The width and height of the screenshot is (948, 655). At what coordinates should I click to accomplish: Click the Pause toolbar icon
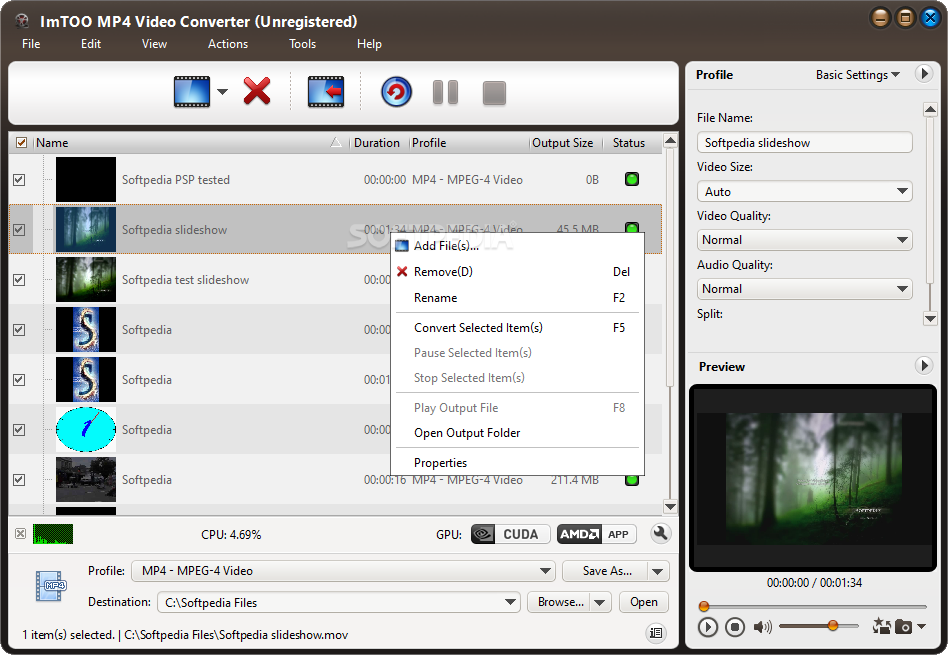446,93
